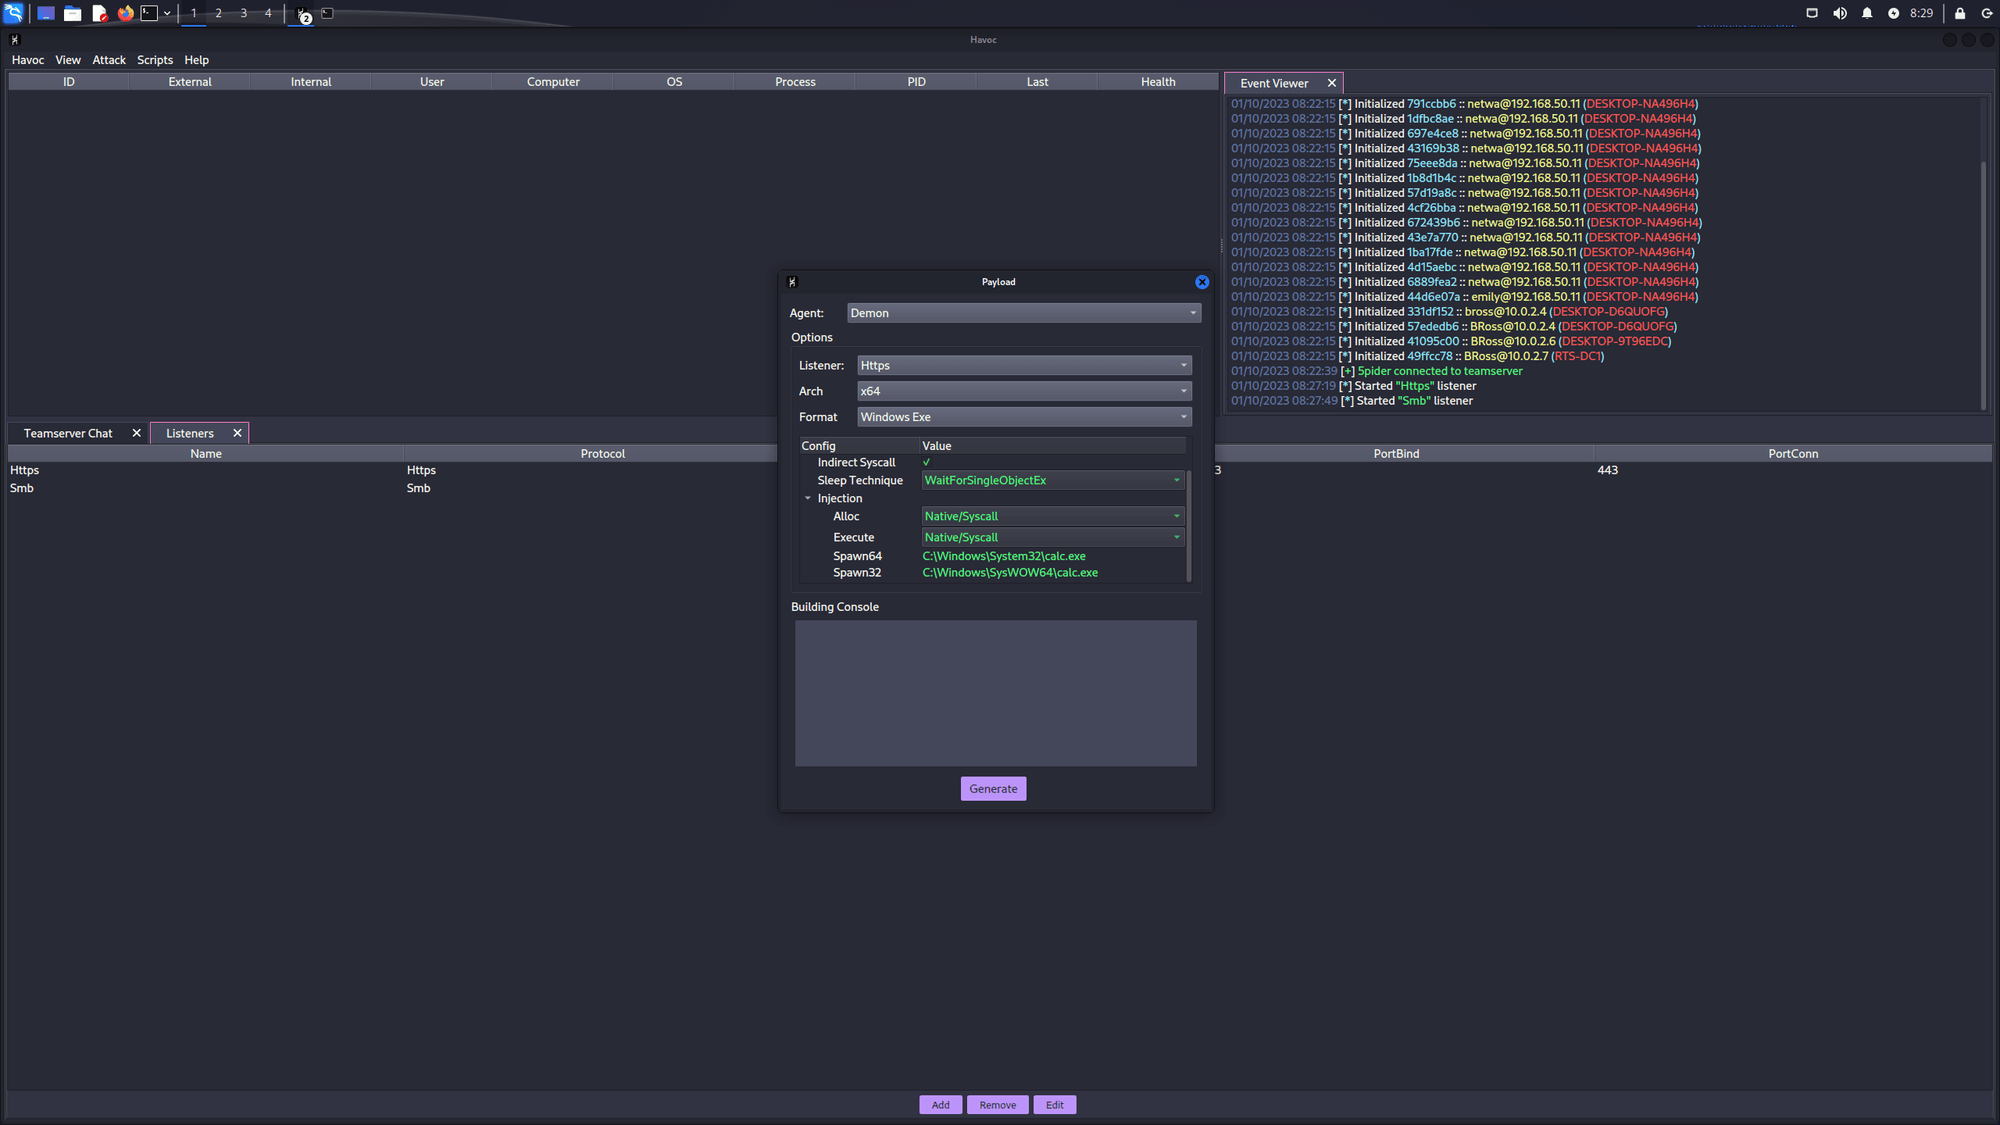Switch to workspace 4

click(x=268, y=13)
